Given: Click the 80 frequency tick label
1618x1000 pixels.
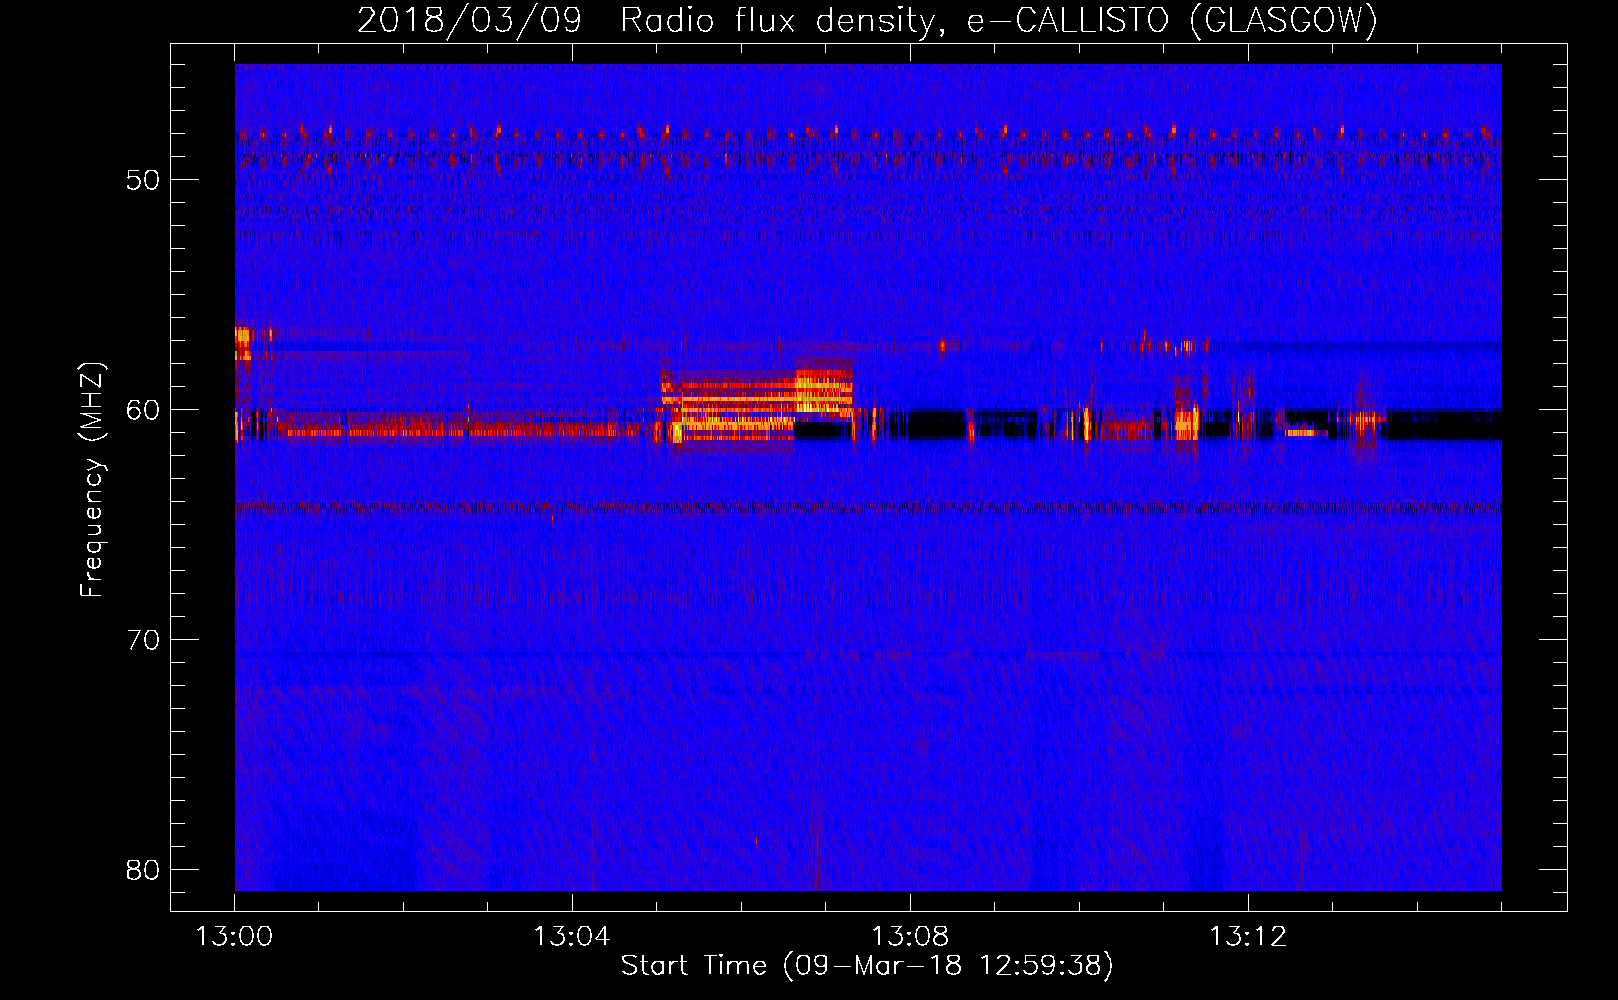Looking at the screenshot, I should [143, 870].
